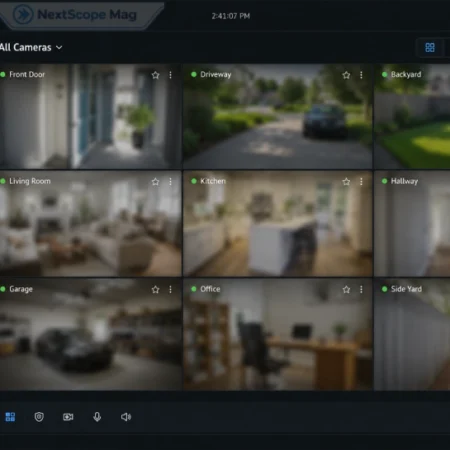Open Kitchen camera kebab menu
The width and height of the screenshot is (450, 450).
[361, 182]
